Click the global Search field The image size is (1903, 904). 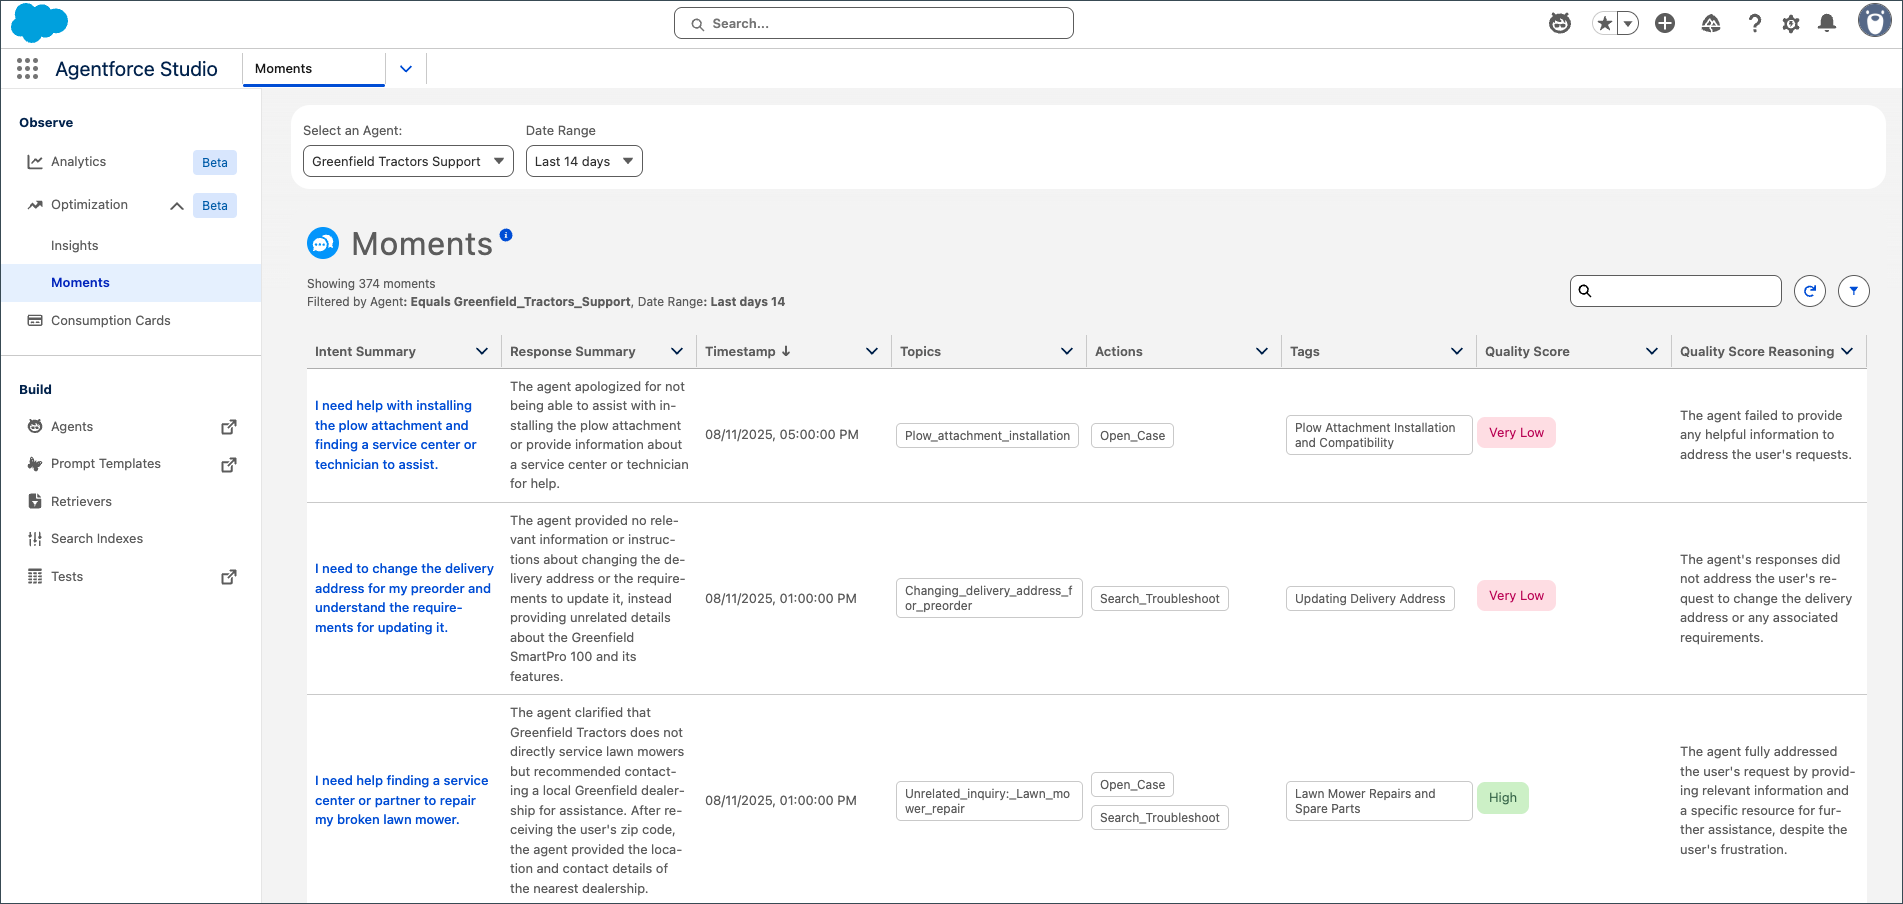(x=874, y=23)
